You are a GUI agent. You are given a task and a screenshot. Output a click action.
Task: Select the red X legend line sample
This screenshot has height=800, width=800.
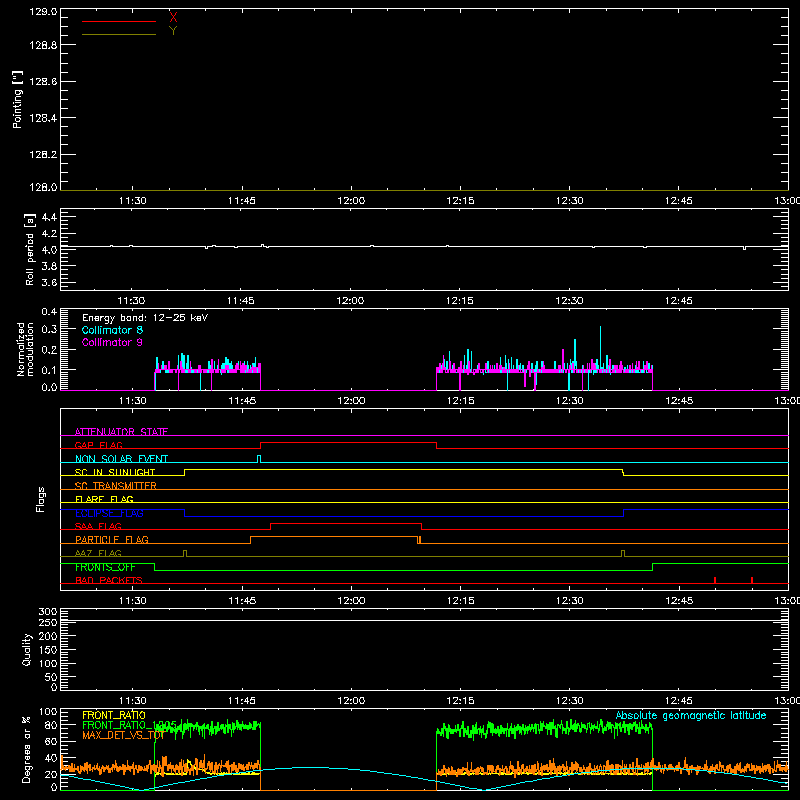(x=119, y=21)
